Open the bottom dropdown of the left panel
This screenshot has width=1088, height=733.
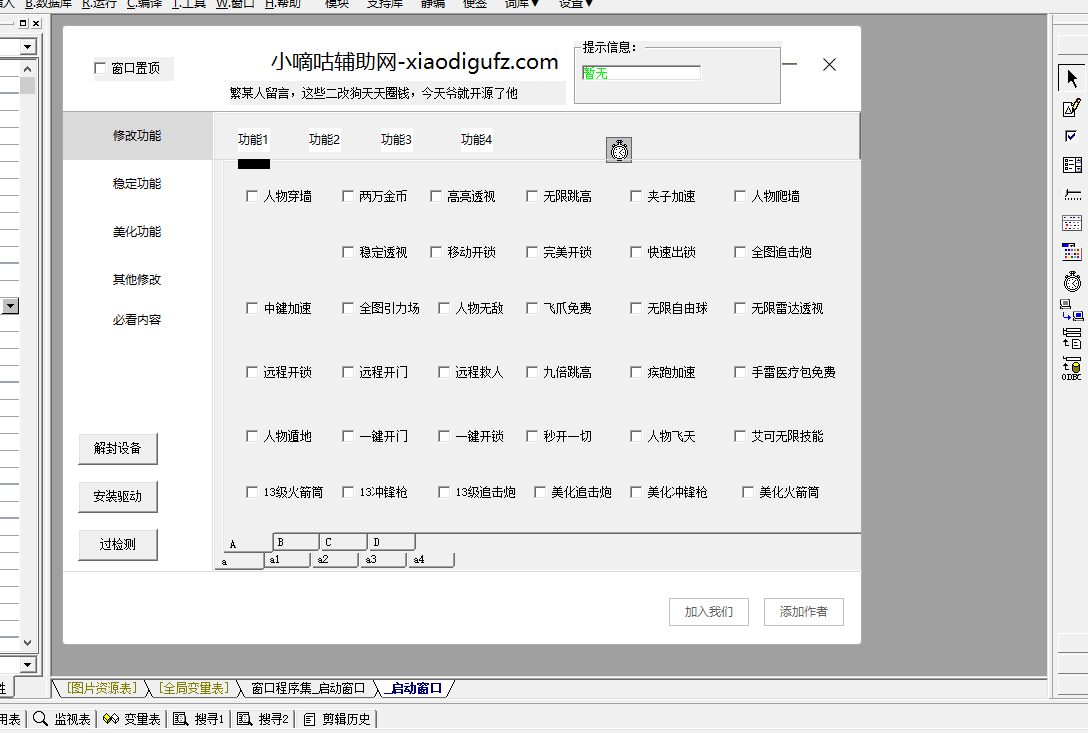click(28, 665)
